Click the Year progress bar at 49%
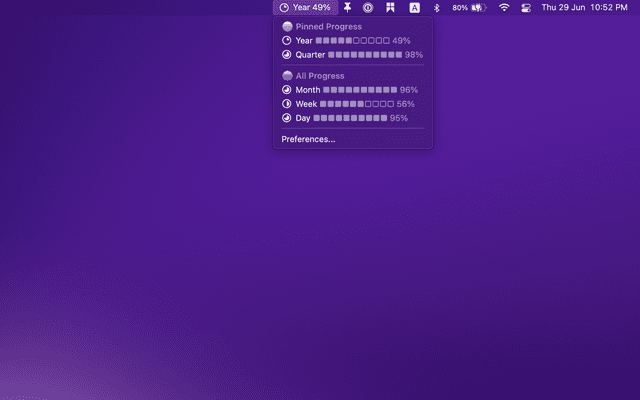 pos(352,40)
